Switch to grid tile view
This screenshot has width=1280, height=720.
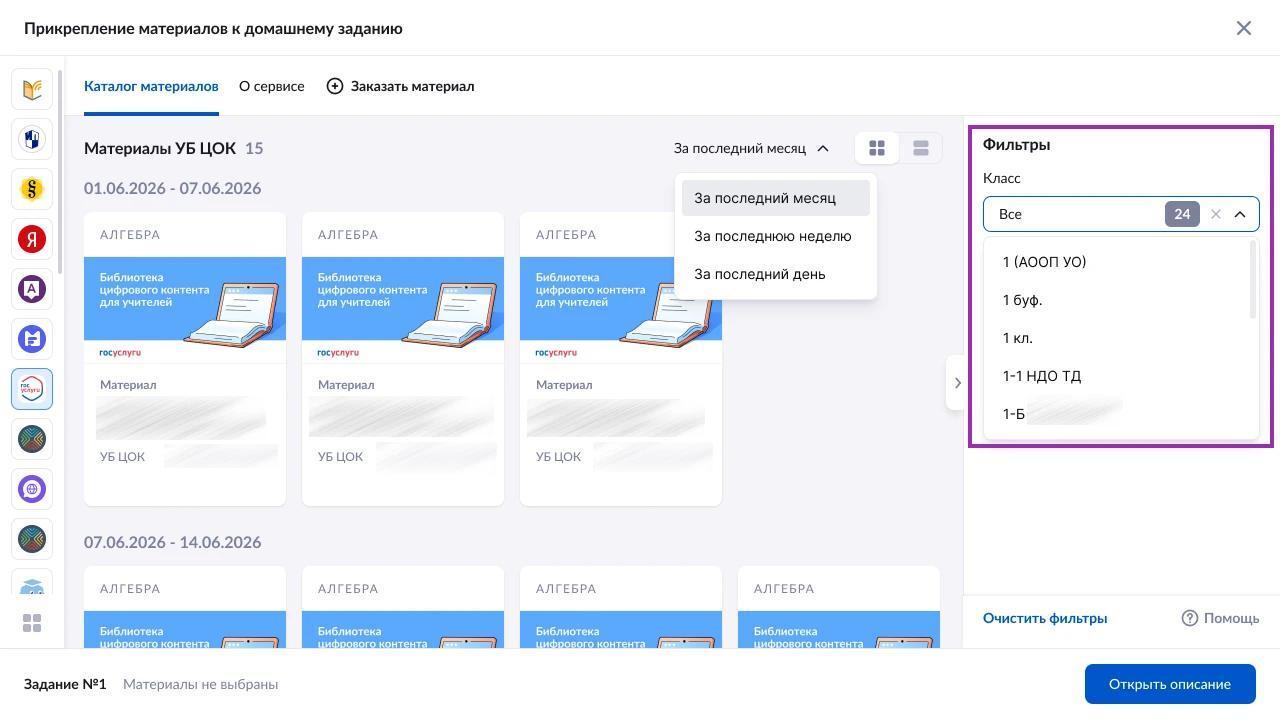[x=877, y=148]
